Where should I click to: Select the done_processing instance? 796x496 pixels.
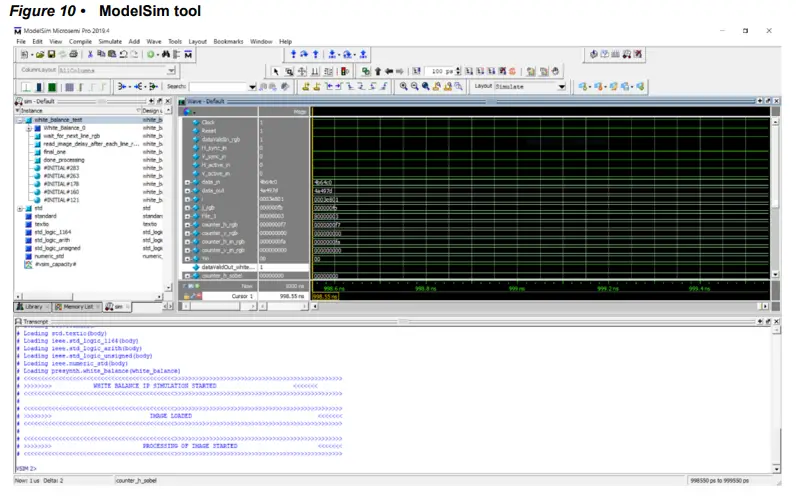[64, 160]
